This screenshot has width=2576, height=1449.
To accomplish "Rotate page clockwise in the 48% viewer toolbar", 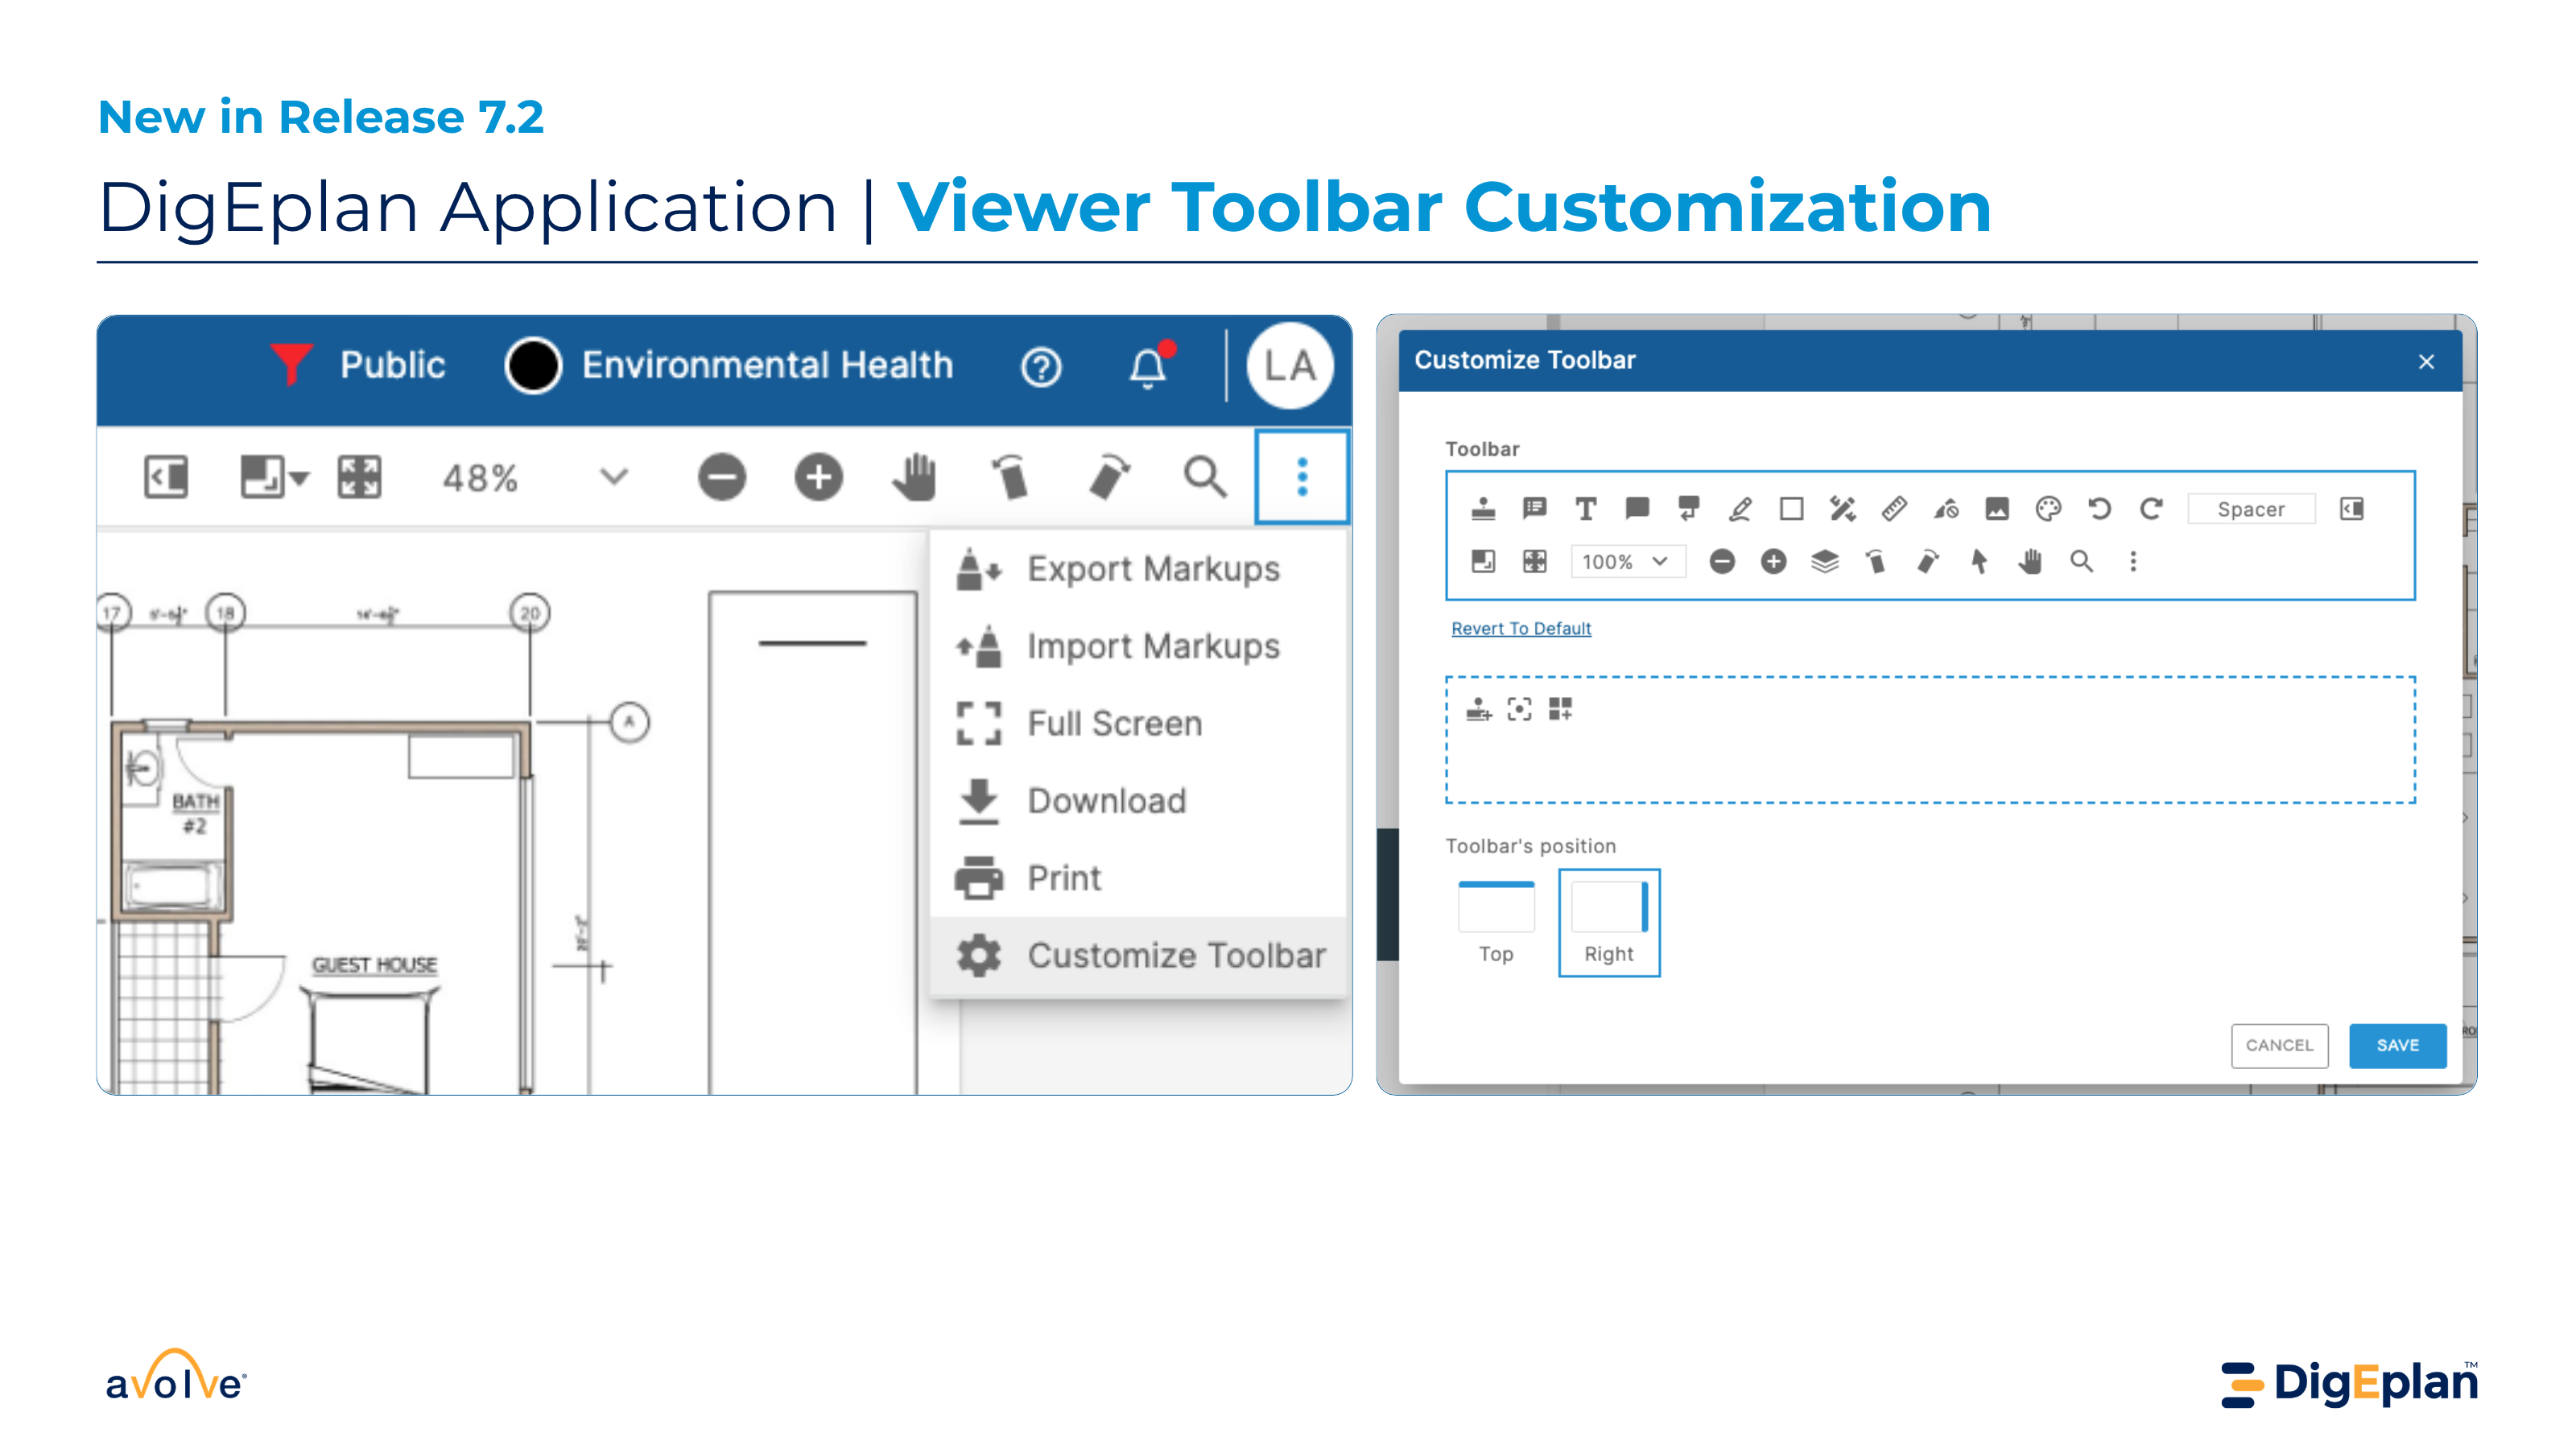I will [1108, 477].
